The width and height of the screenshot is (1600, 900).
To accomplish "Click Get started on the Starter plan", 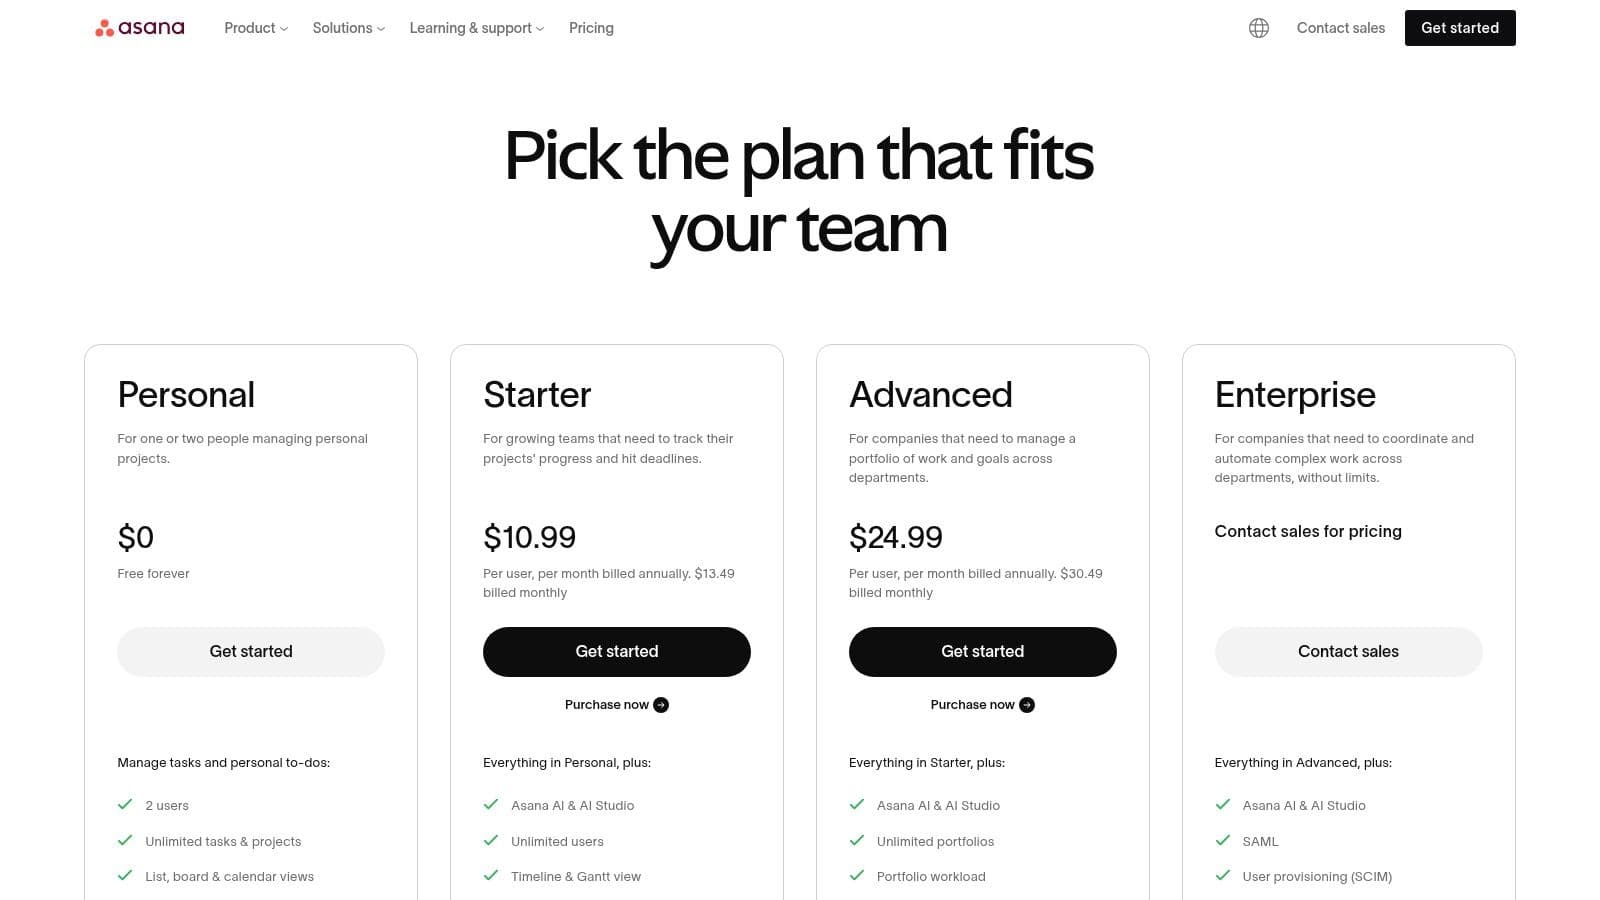I will pyautogui.click(x=616, y=651).
